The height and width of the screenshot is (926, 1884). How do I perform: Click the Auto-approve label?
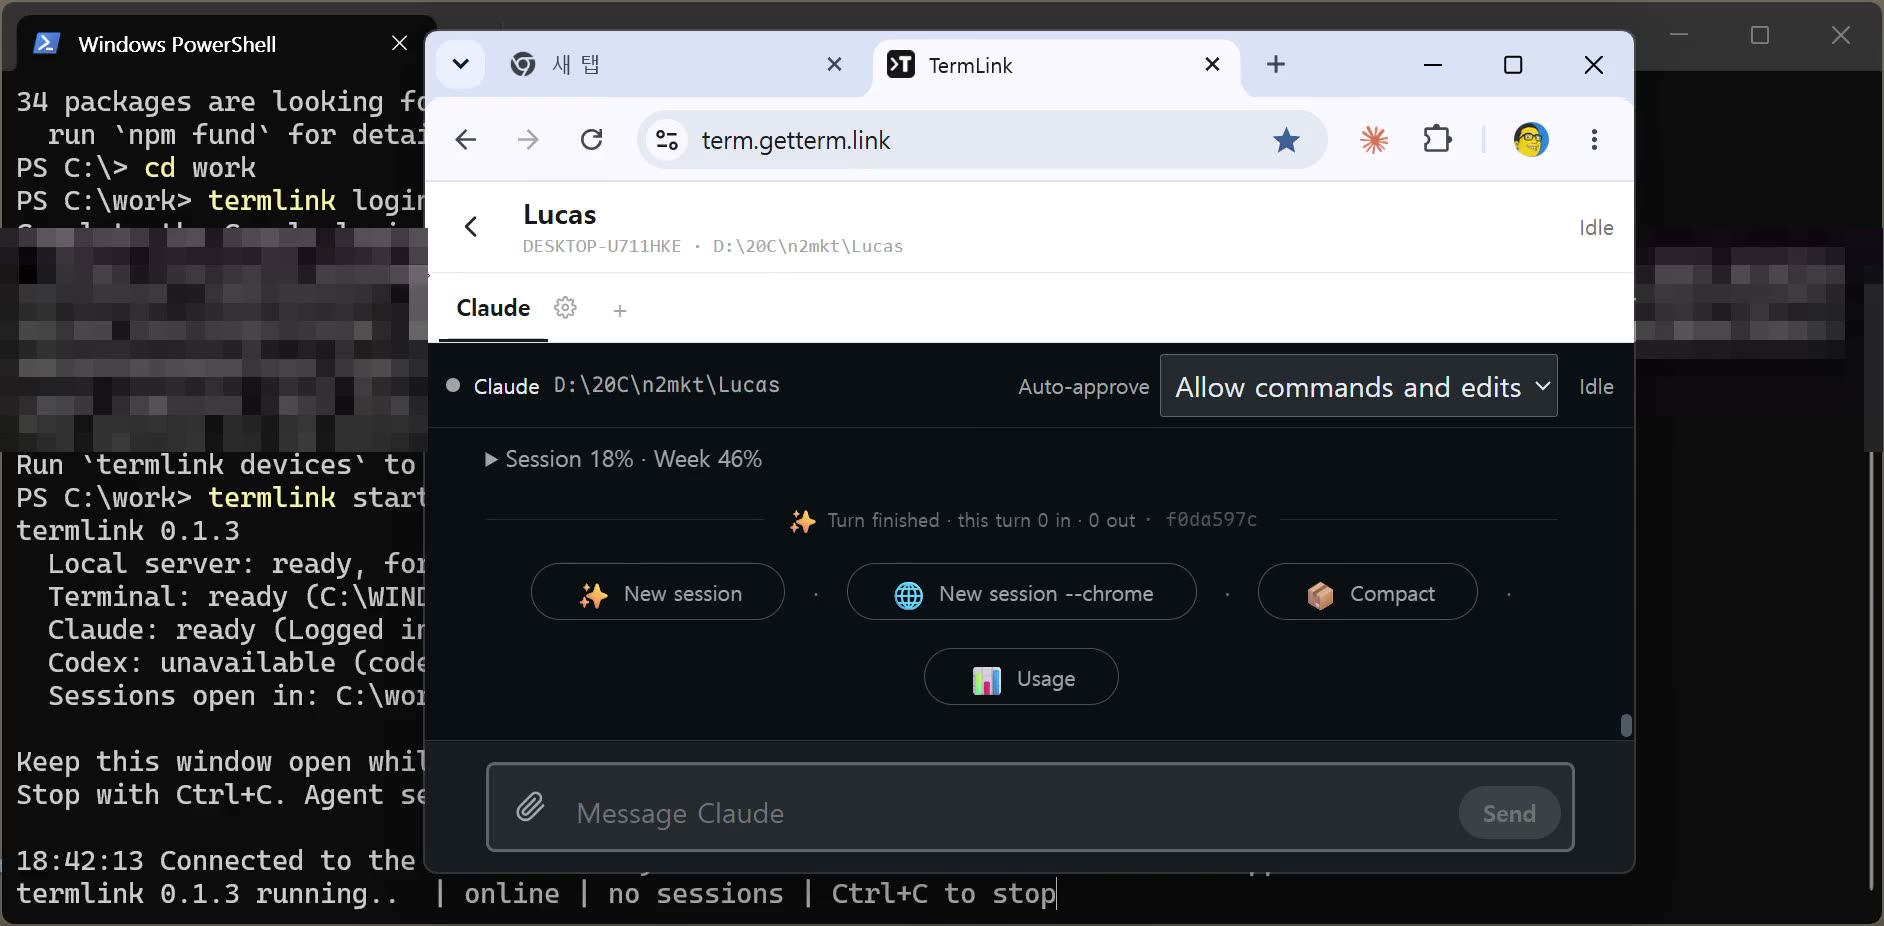tap(1083, 387)
